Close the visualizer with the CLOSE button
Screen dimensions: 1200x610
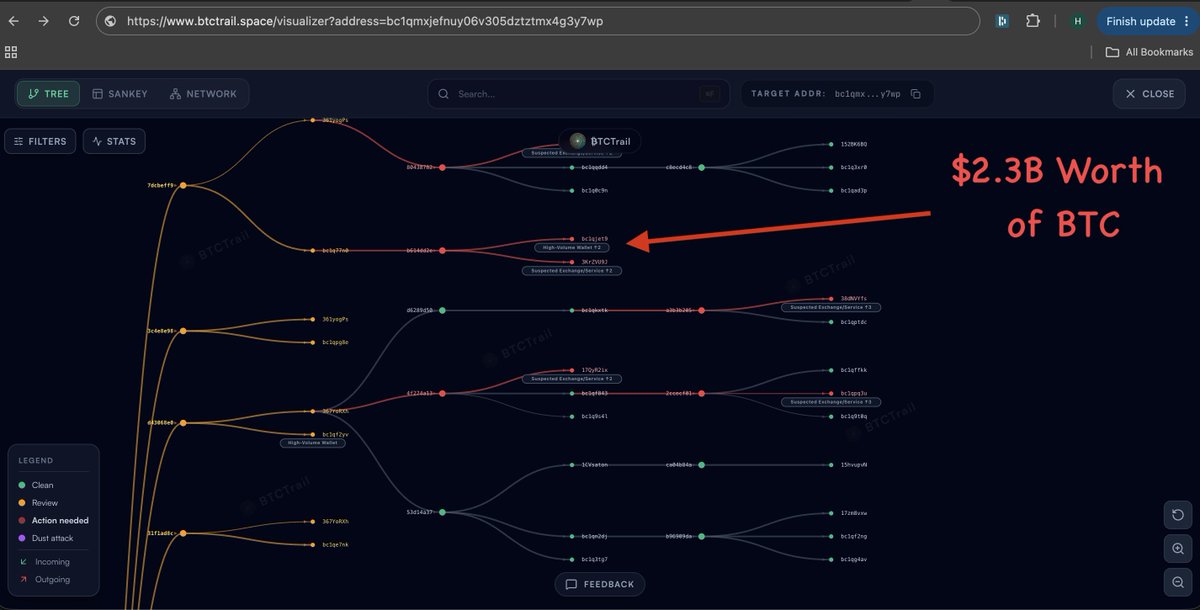[x=1149, y=94]
